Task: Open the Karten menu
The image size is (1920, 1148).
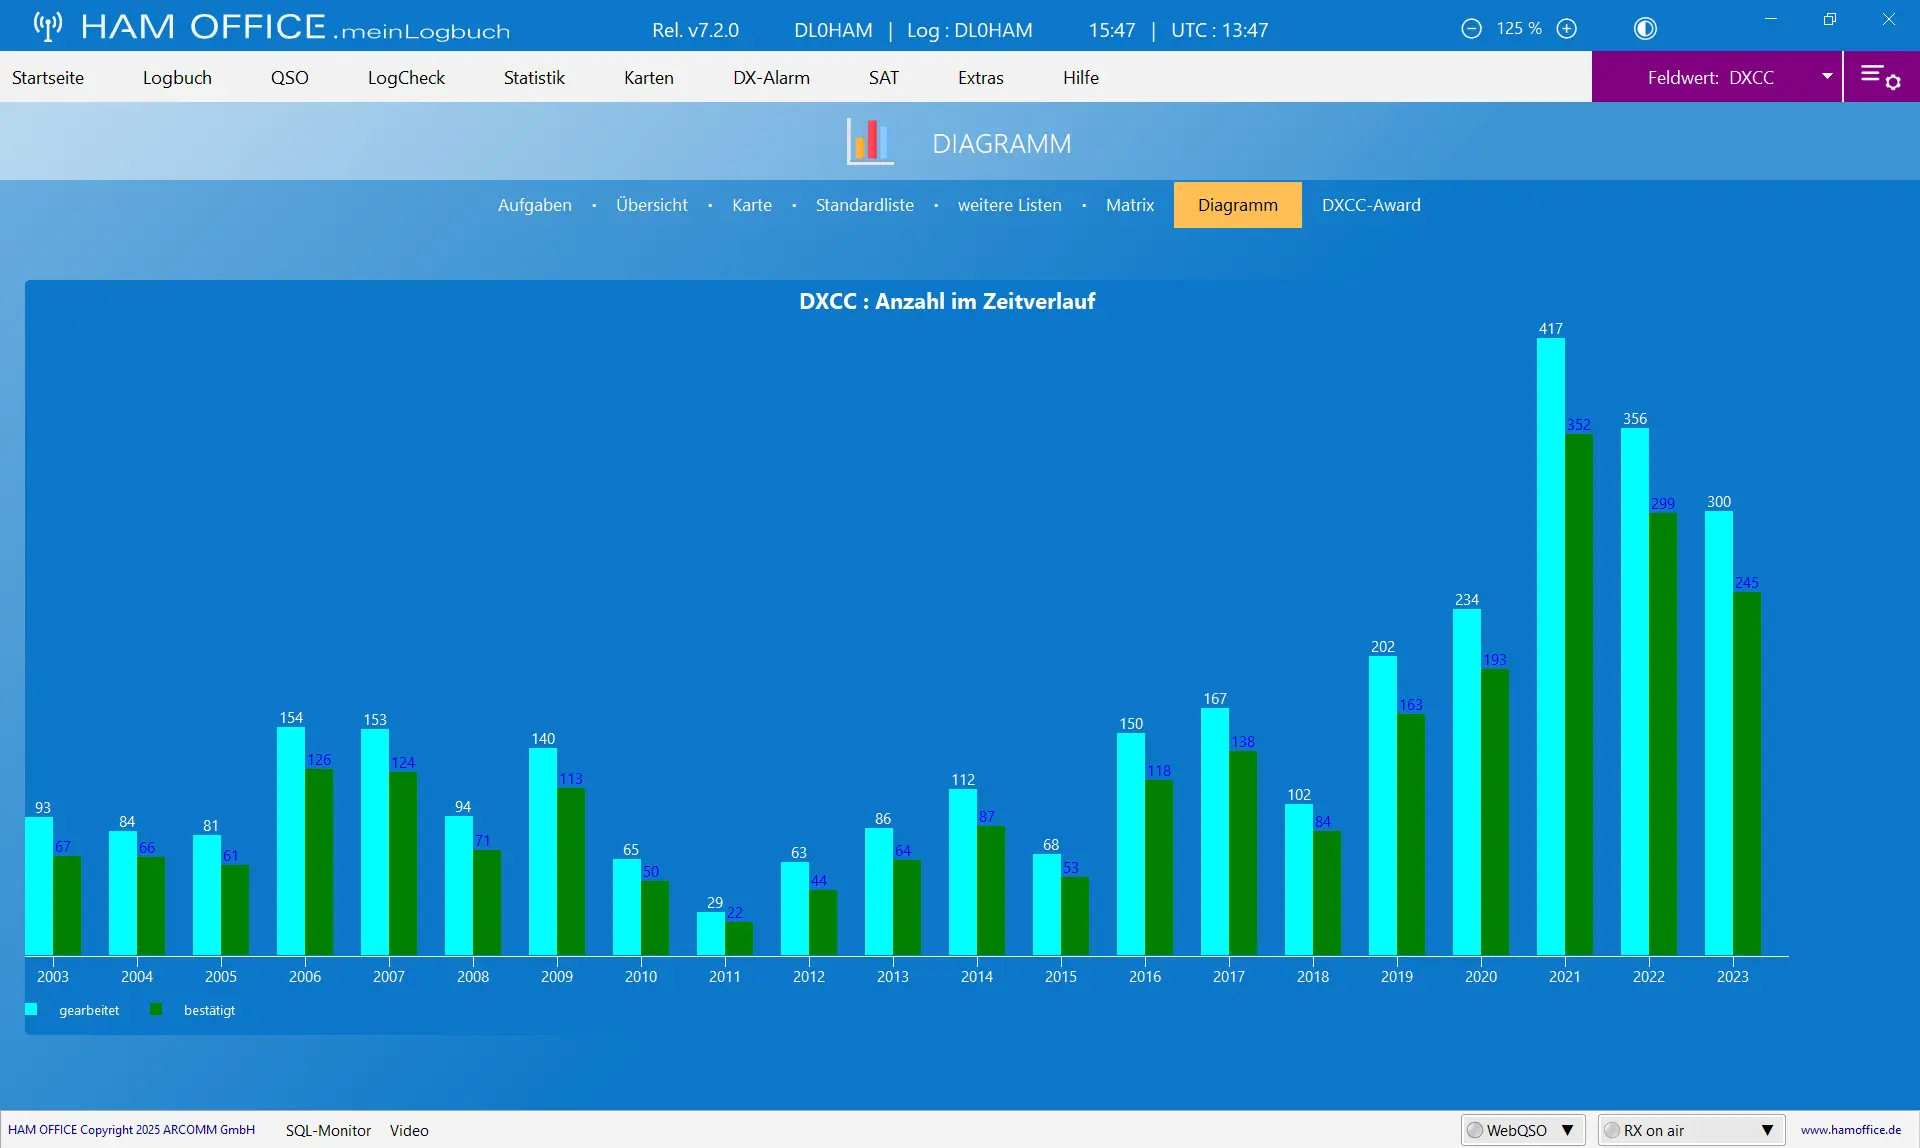Action: pyautogui.click(x=649, y=77)
